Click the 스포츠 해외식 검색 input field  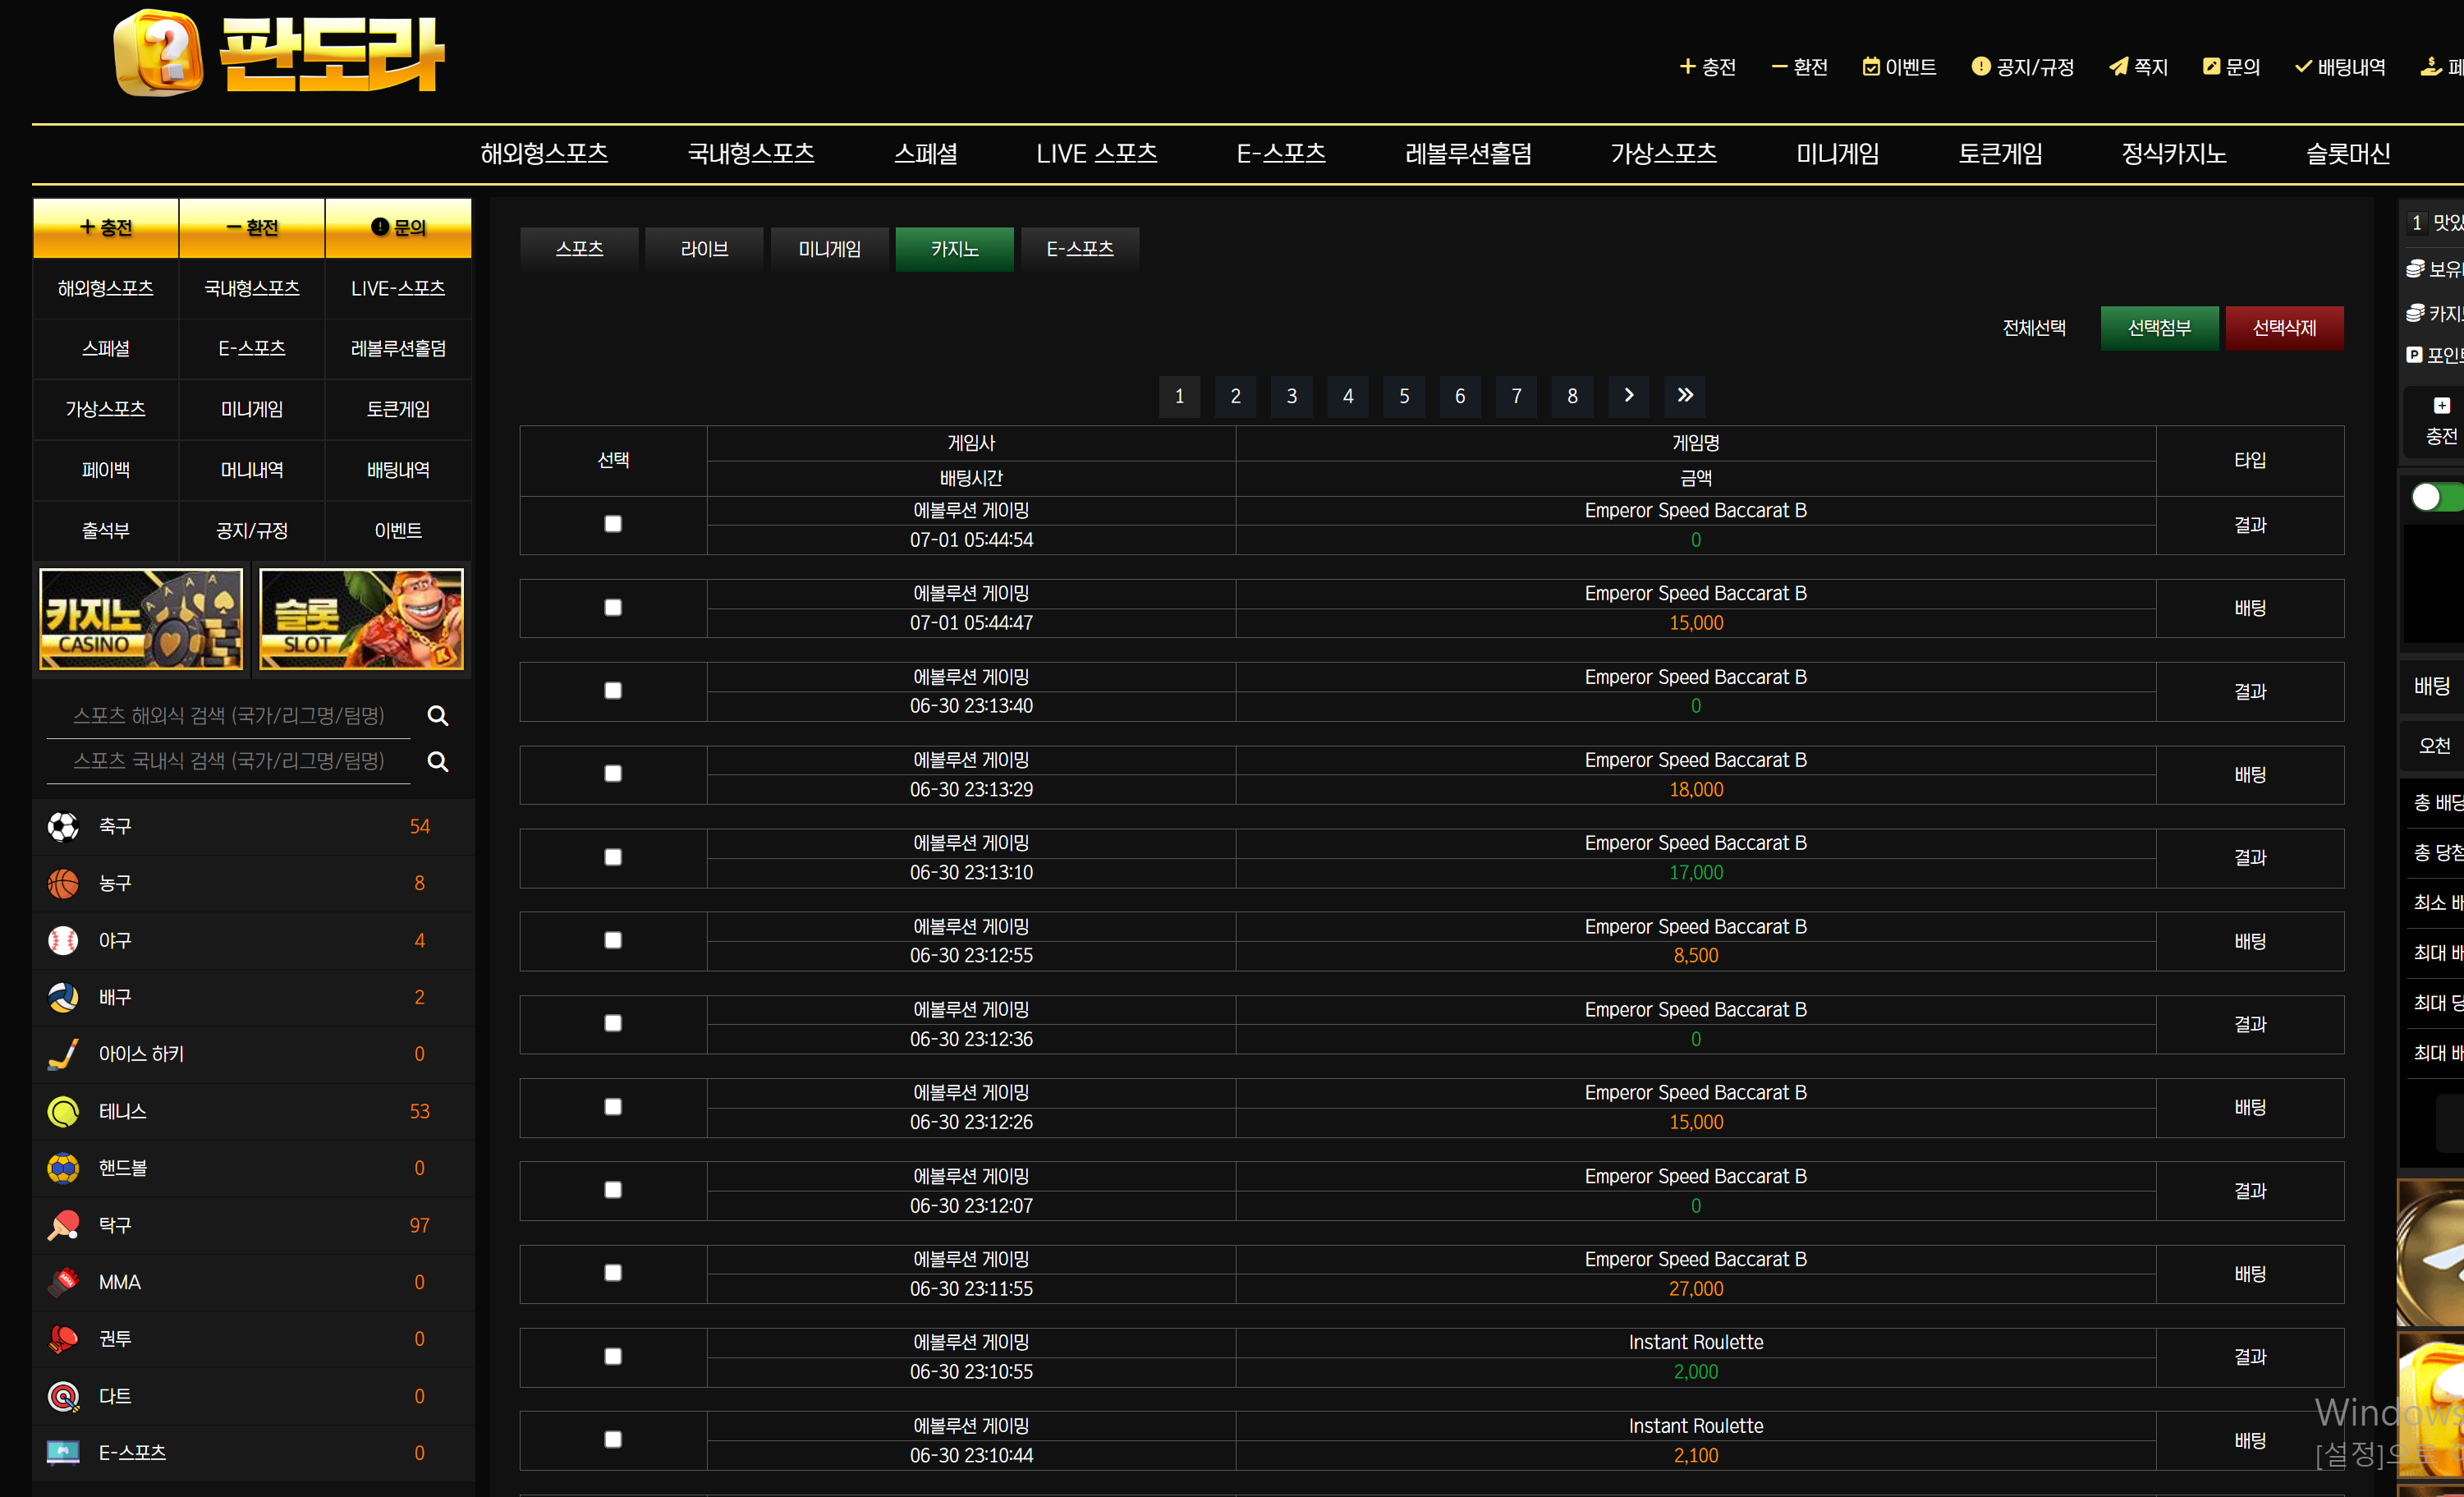[x=229, y=716]
